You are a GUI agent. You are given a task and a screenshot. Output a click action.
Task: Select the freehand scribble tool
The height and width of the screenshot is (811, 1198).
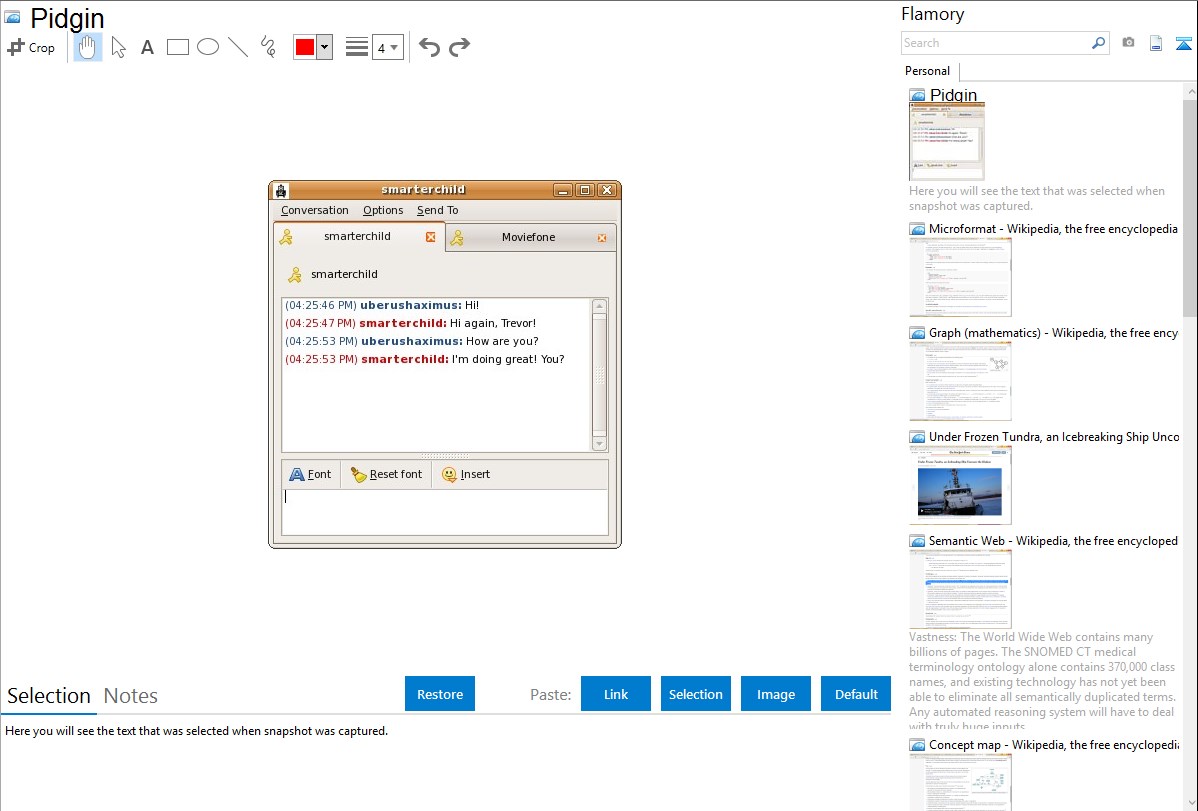pos(268,47)
